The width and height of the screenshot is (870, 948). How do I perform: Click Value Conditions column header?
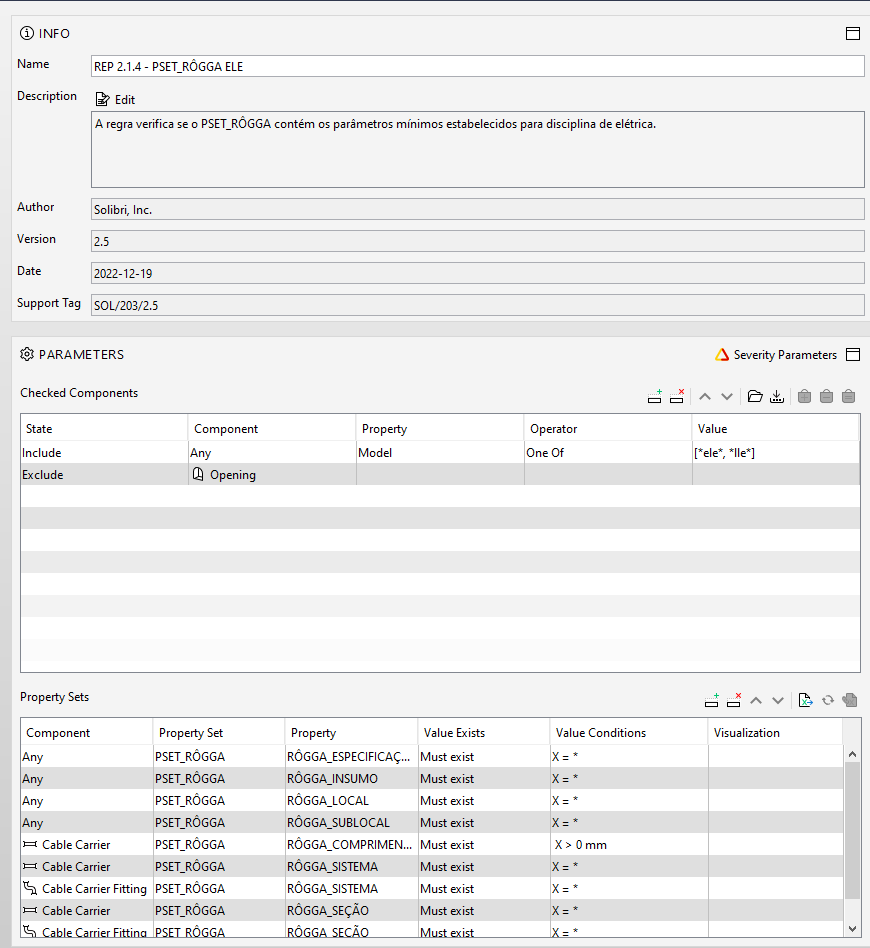click(629, 733)
